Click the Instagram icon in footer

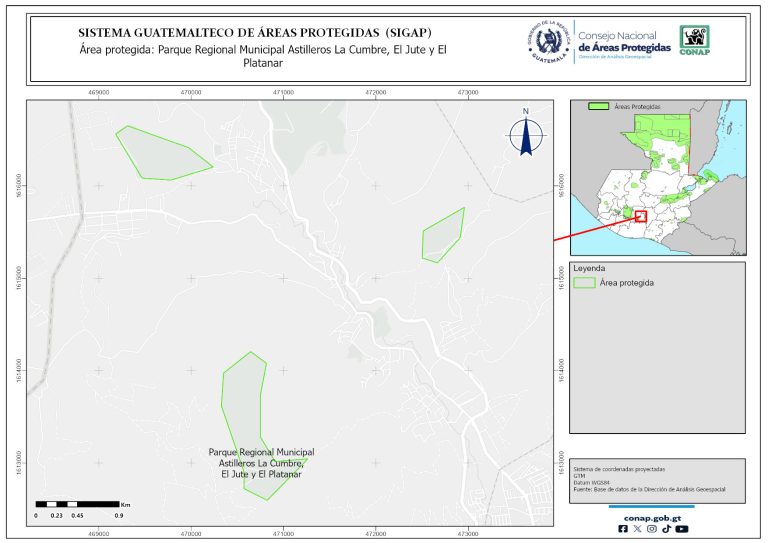pyautogui.click(x=652, y=529)
